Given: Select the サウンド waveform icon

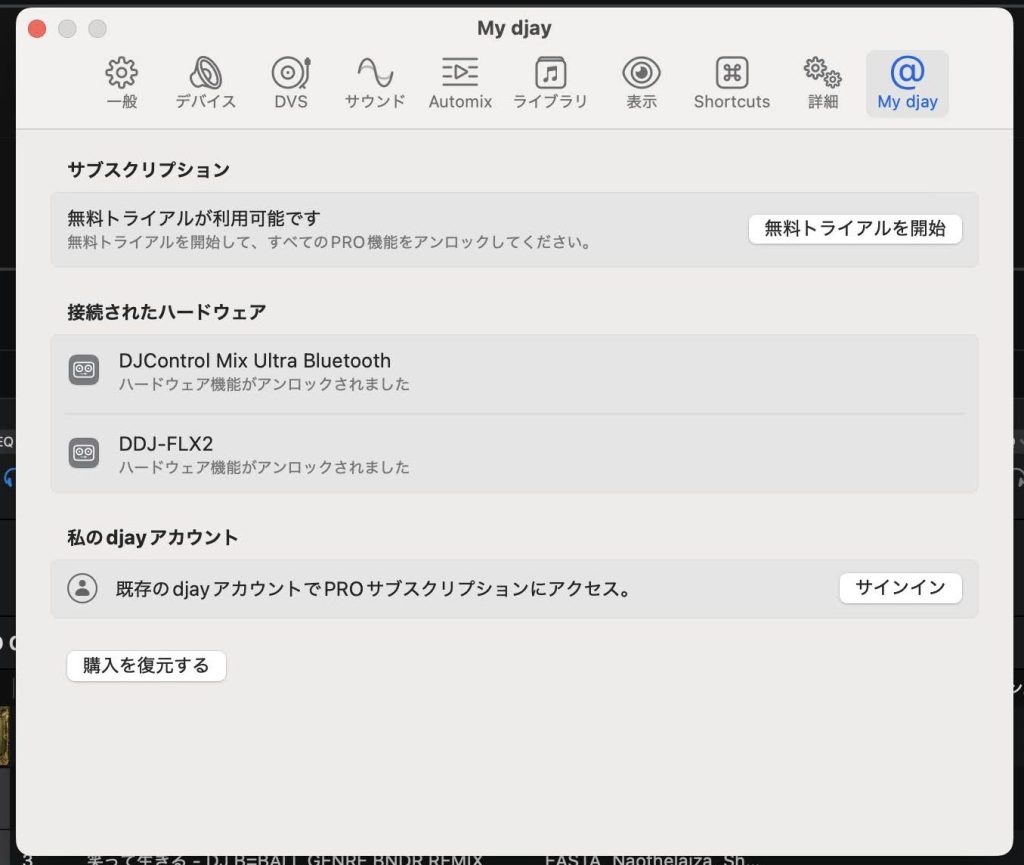Looking at the screenshot, I should point(375,73).
